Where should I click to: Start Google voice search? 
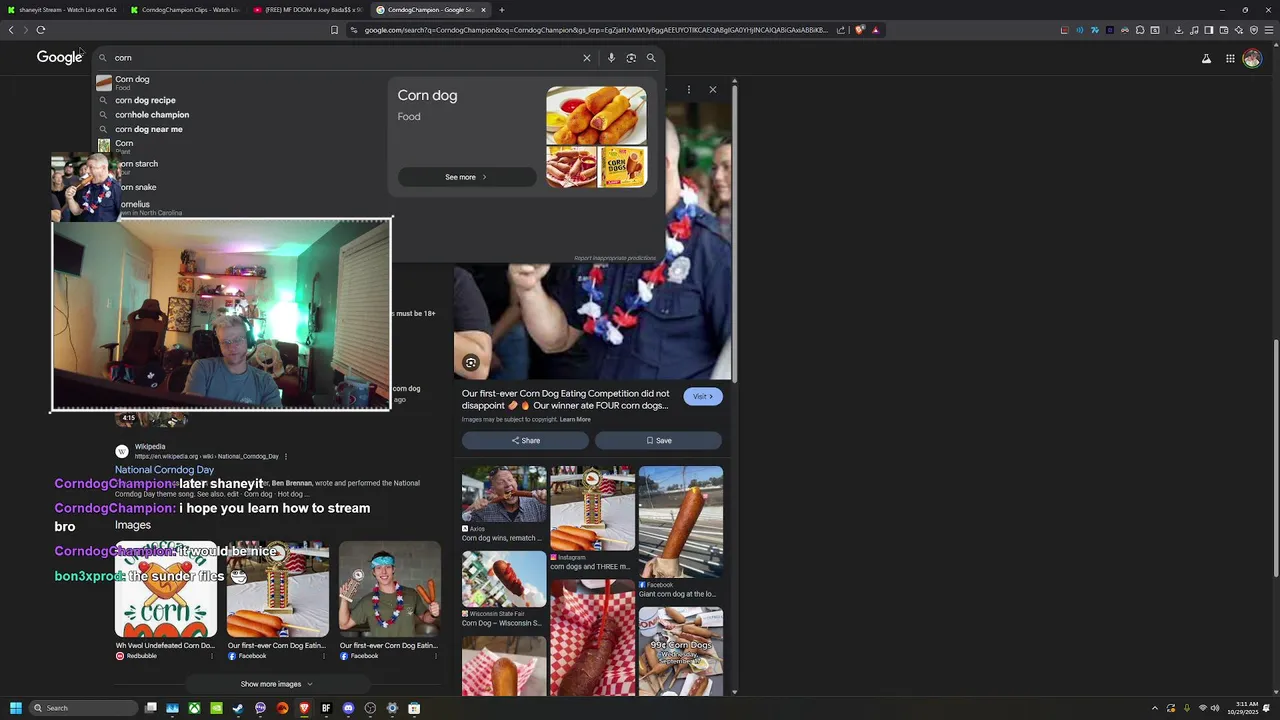tap(611, 58)
